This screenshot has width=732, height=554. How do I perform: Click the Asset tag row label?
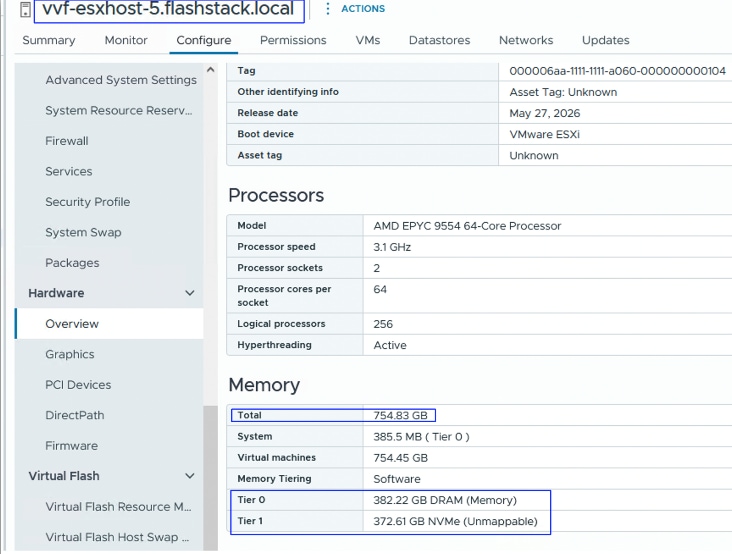260,155
